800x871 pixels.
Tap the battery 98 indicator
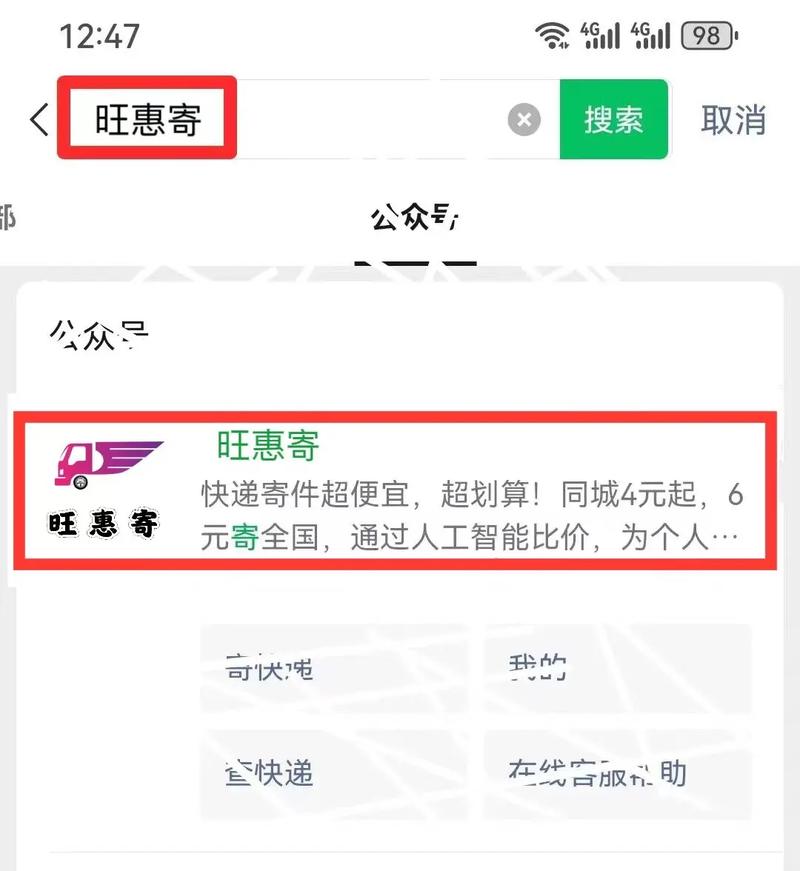click(709, 36)
